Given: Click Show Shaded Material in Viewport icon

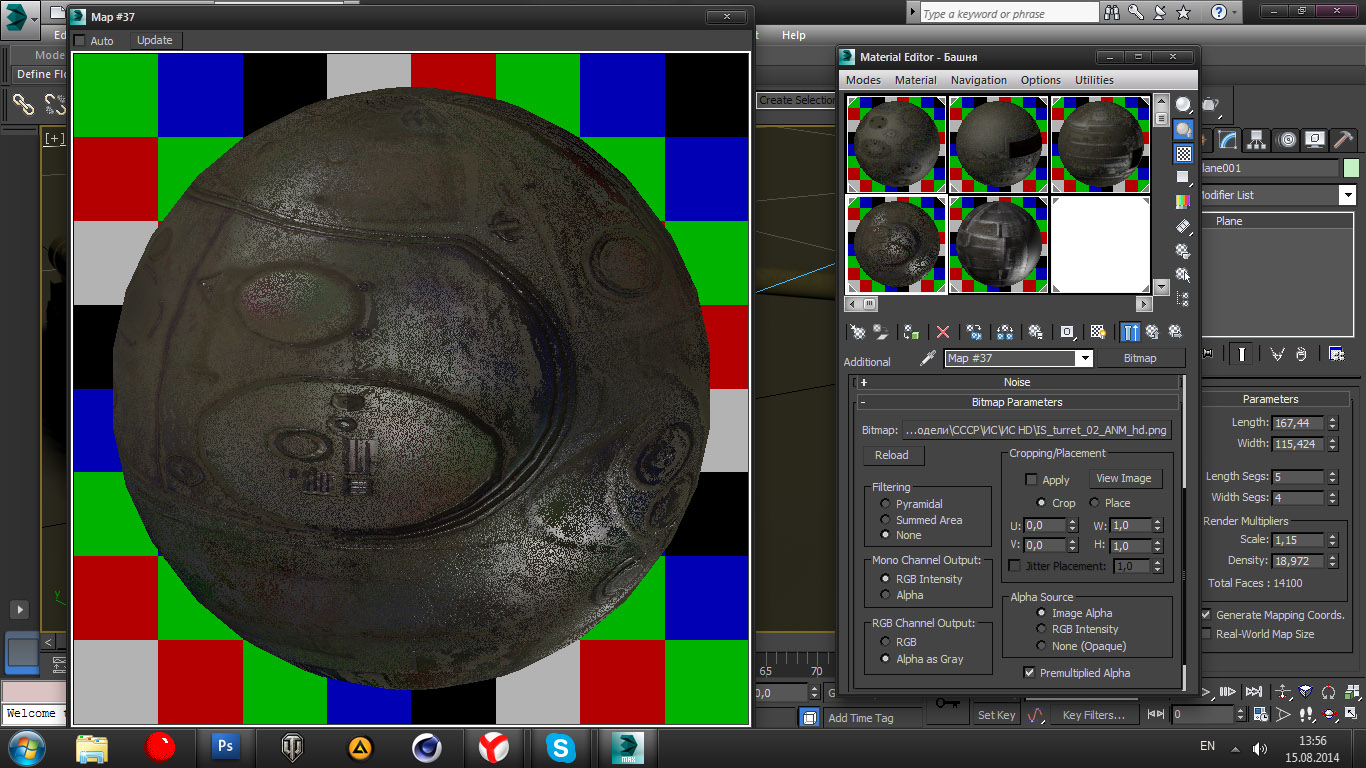Looking at the screenshot, I should coord(1098,332).
